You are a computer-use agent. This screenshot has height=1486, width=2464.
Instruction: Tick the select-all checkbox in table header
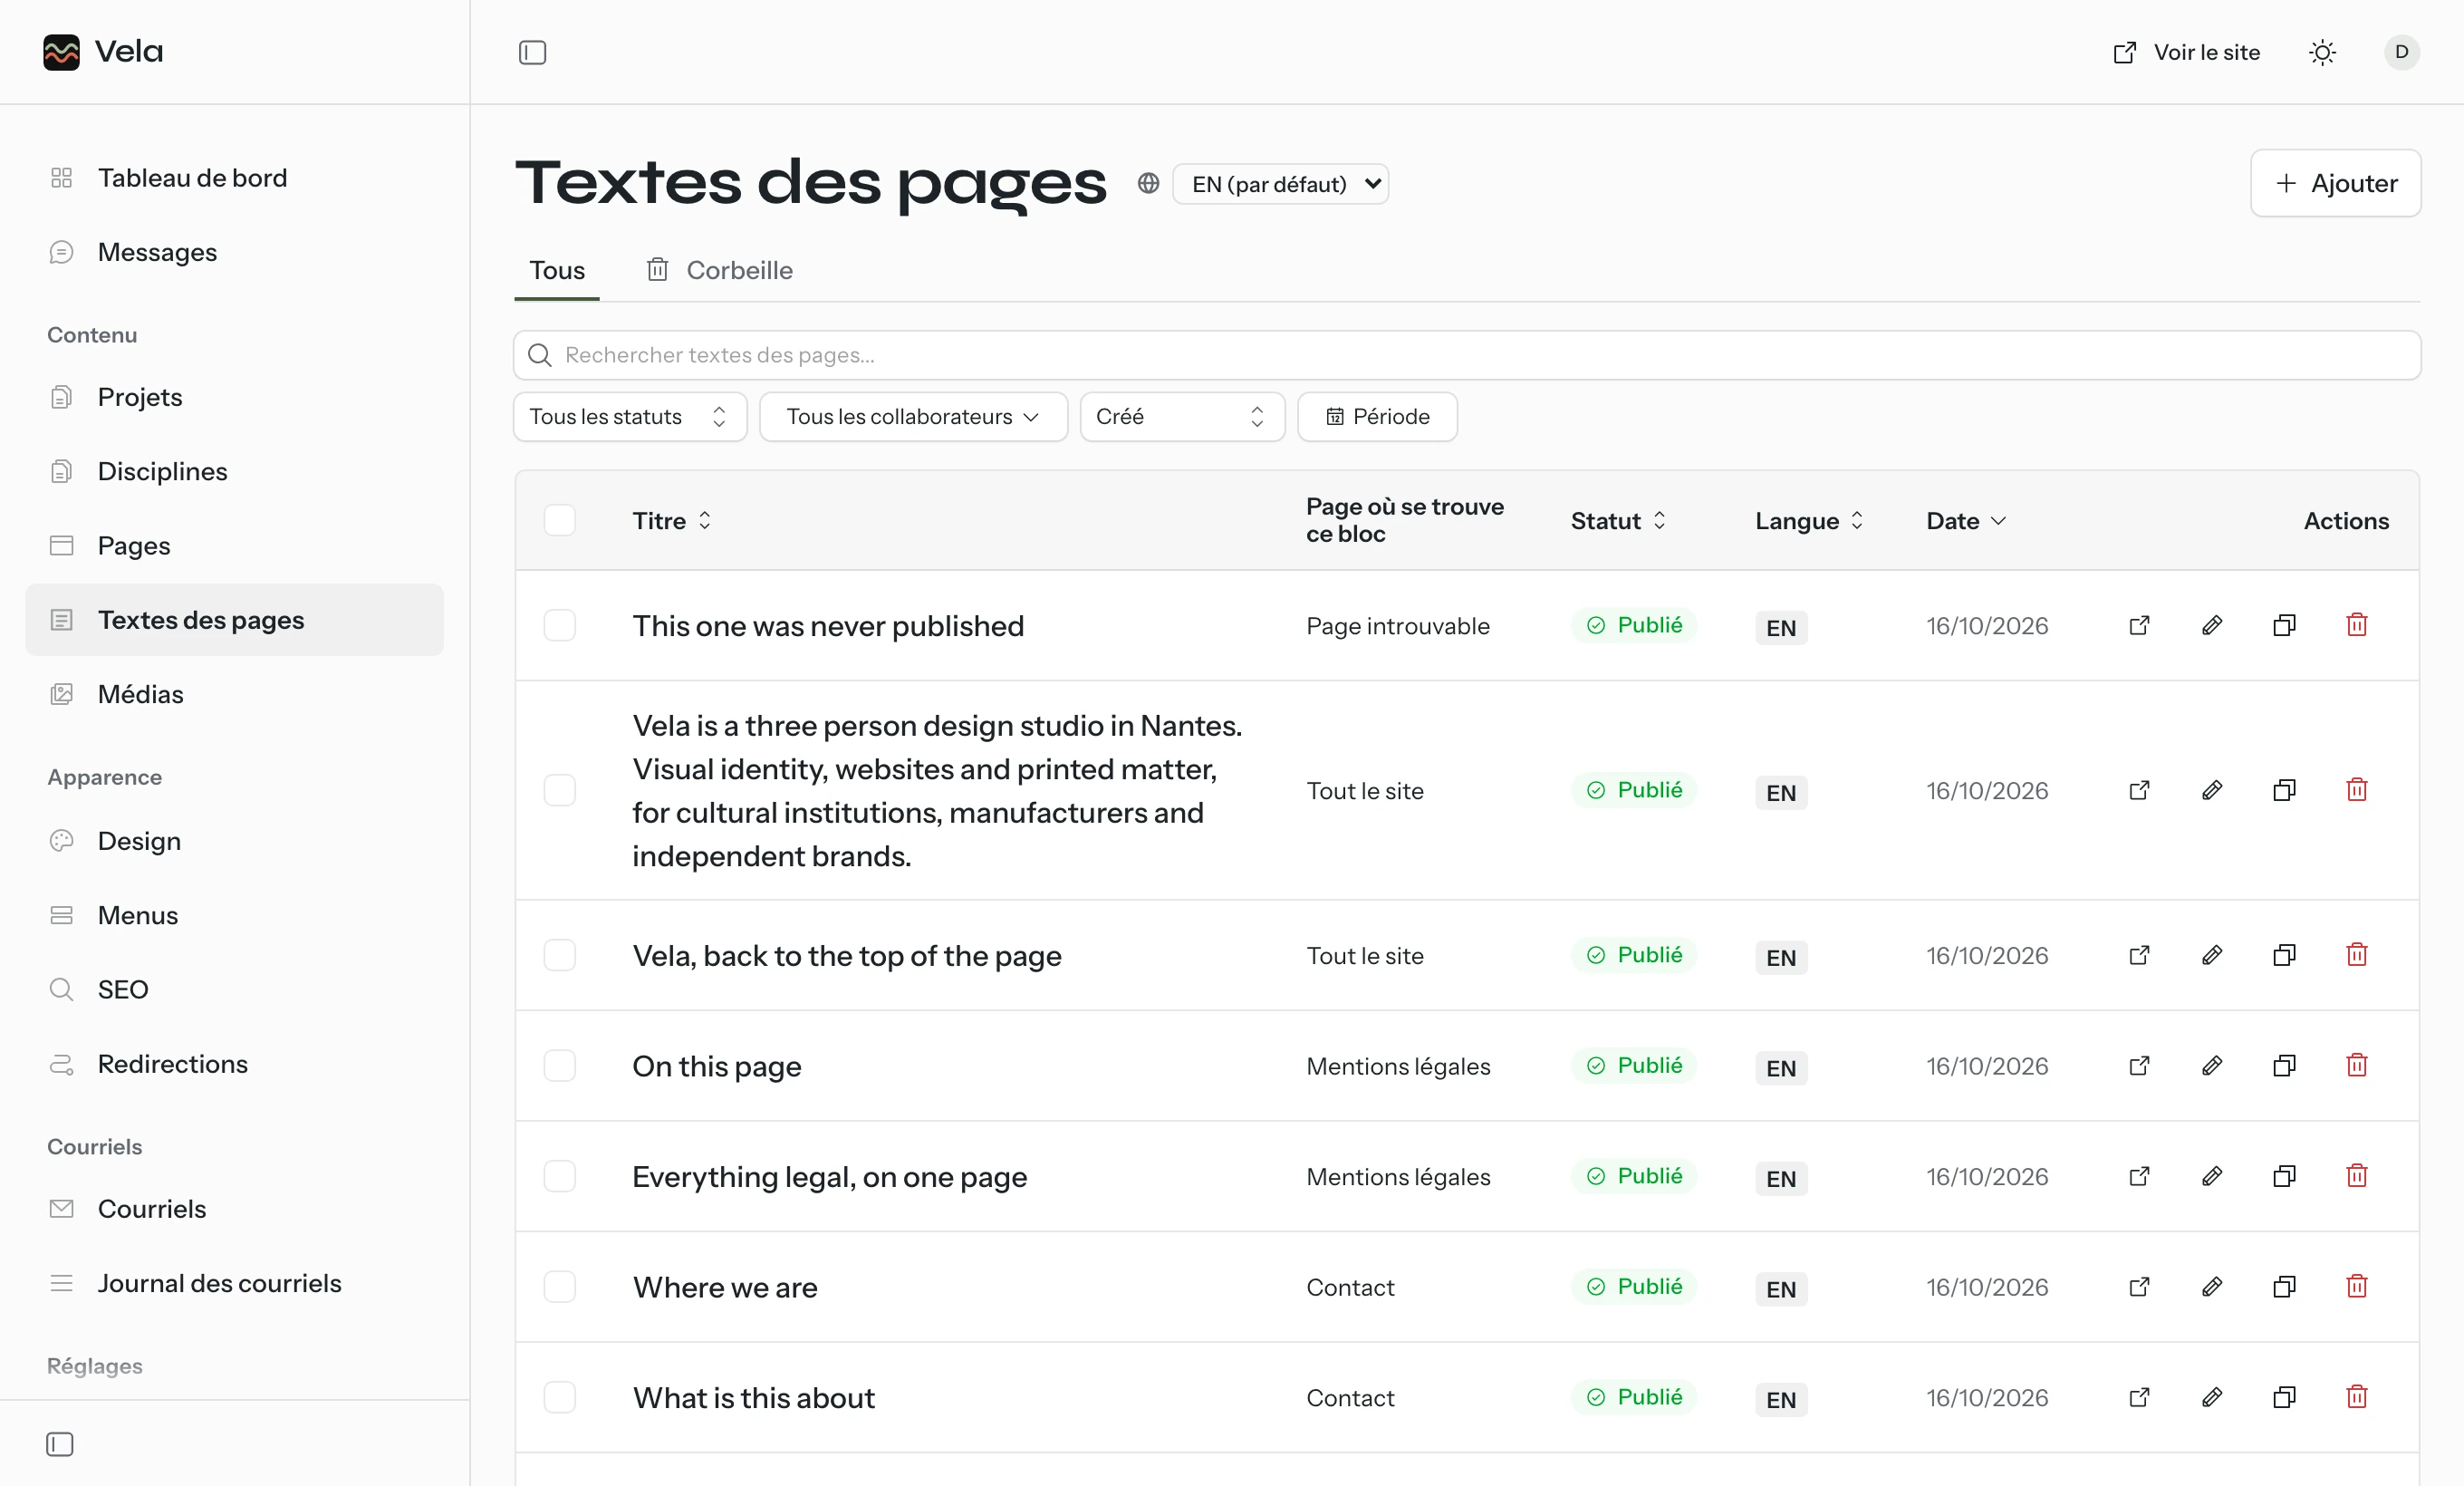[560, 520]
